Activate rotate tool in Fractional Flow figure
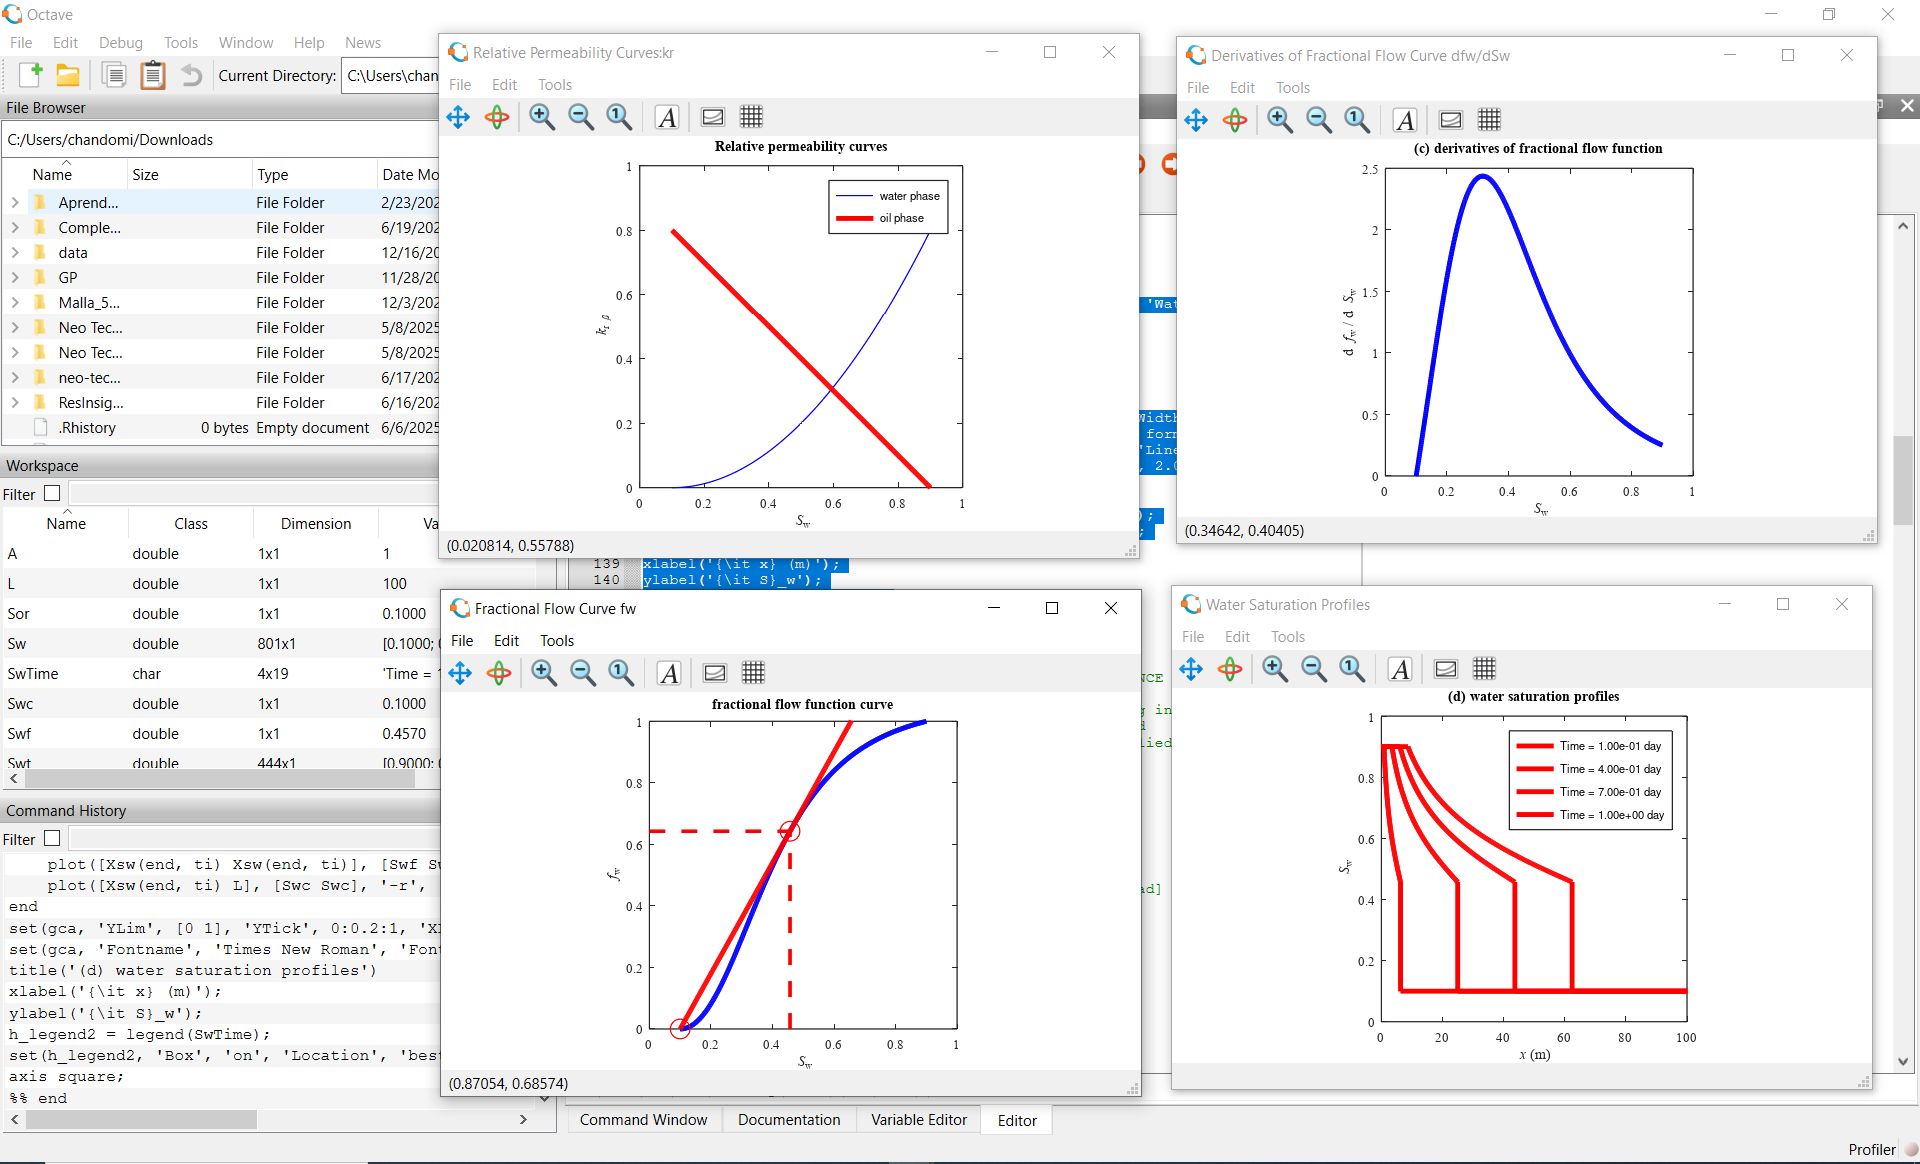Image resolution: width=1920 pixels, height=1164 pixels. [x=499, y=673]
